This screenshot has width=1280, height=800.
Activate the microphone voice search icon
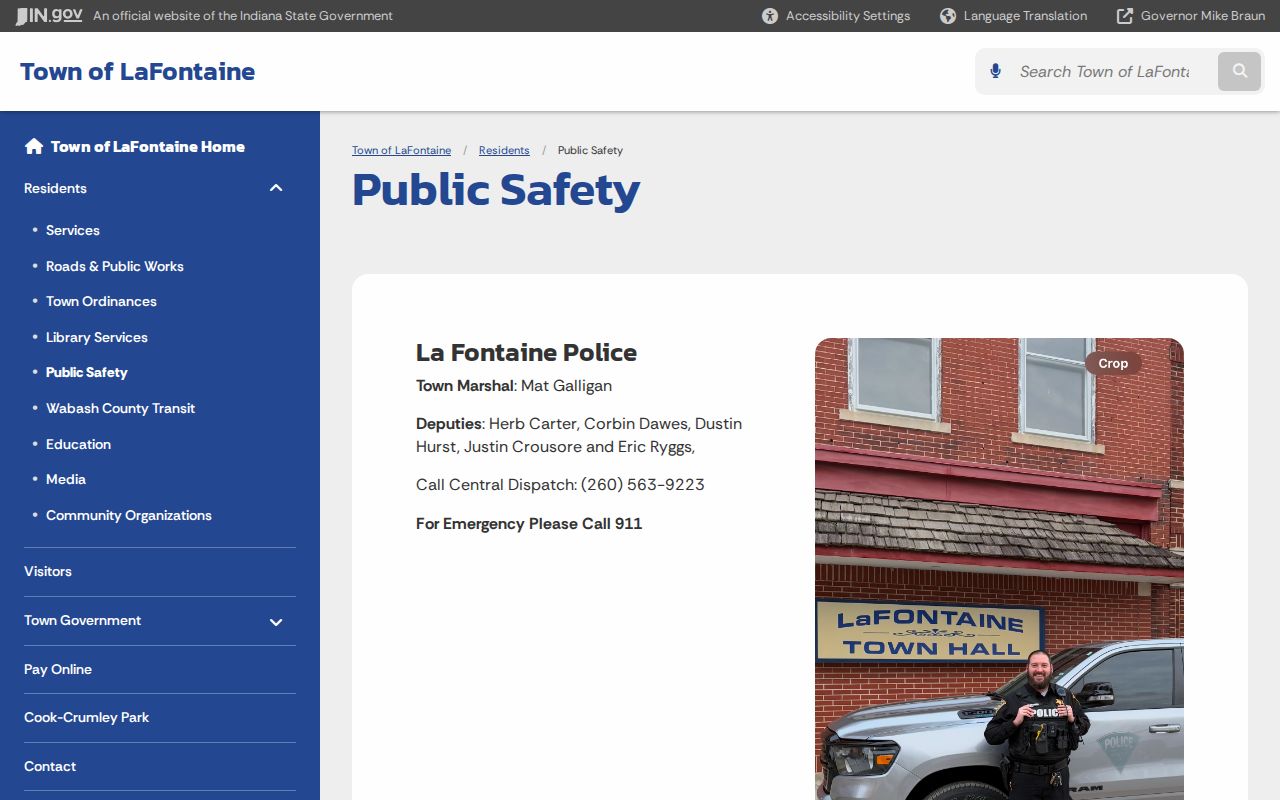[x=995, y=71]
